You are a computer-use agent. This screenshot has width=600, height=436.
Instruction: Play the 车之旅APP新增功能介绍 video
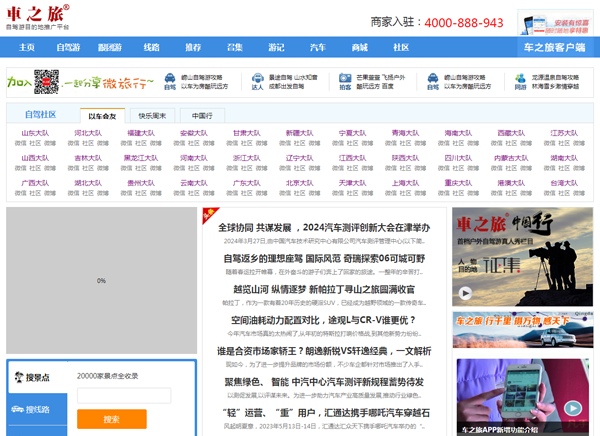point(573,408)
